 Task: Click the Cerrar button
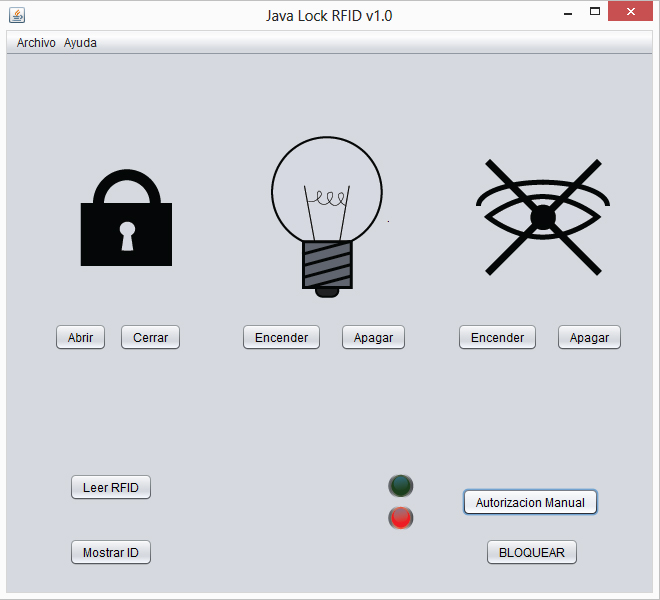pyautogui.click(x=150, y=337)
